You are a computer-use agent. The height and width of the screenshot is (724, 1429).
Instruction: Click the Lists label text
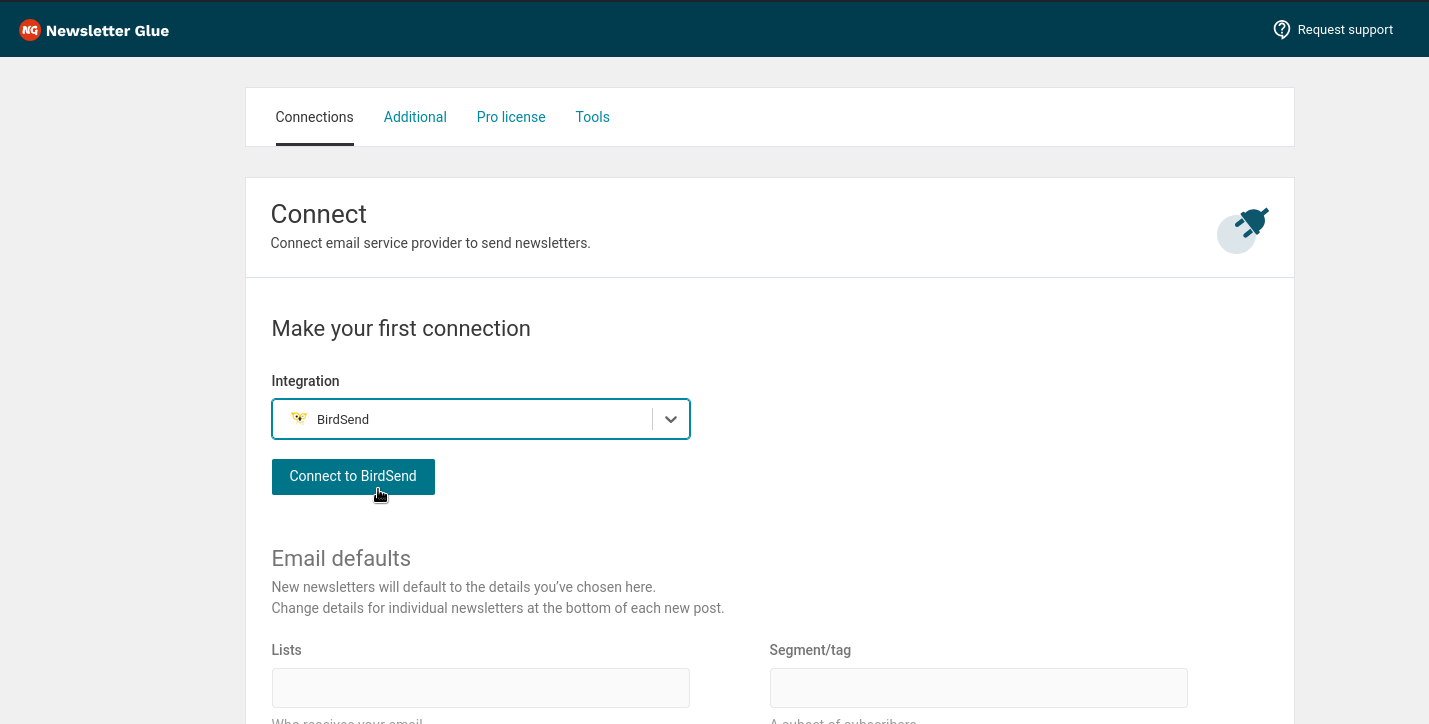click(287, 650)
